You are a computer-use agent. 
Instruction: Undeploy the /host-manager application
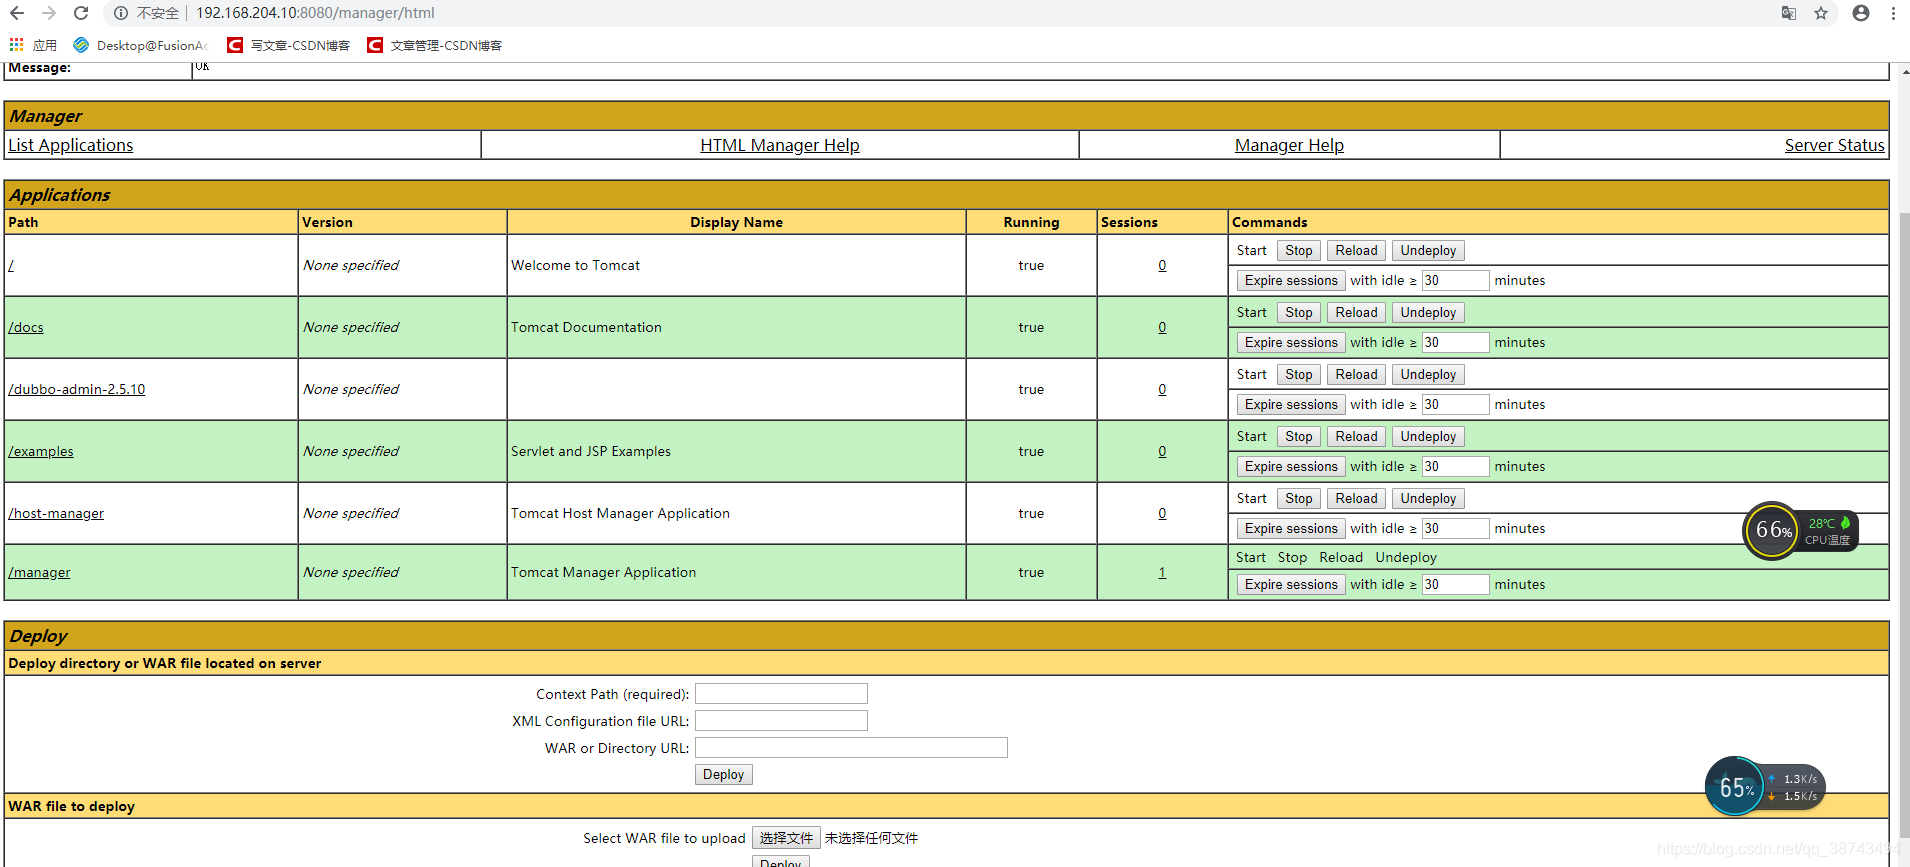(x=1428, y=499)
